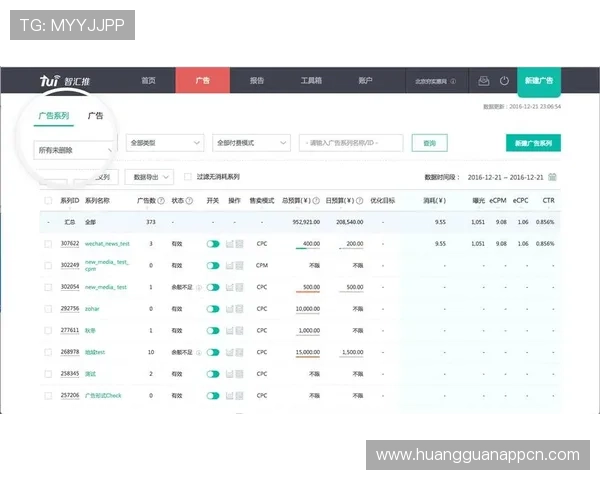Open the report icon for zohar row
Screen dimensions: 600x480
(239, 309)
